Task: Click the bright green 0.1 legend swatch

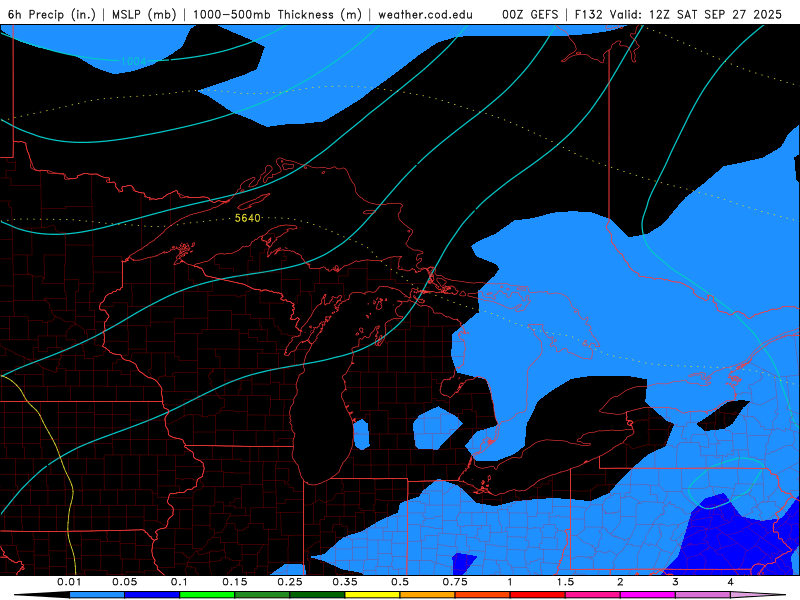Action: click(x=207, y=595)
